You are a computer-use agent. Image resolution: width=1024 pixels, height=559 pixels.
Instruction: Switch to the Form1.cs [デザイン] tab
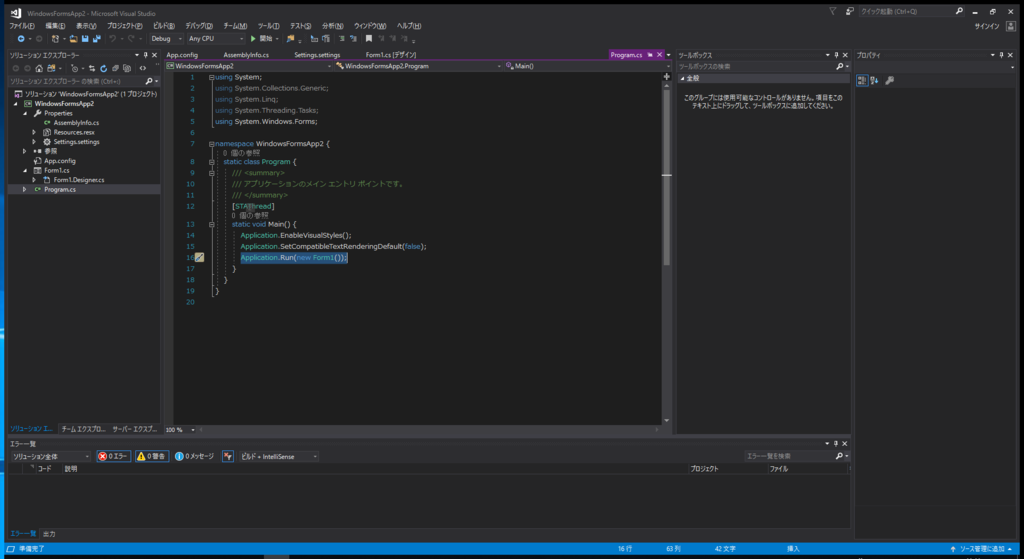[391, 55]
